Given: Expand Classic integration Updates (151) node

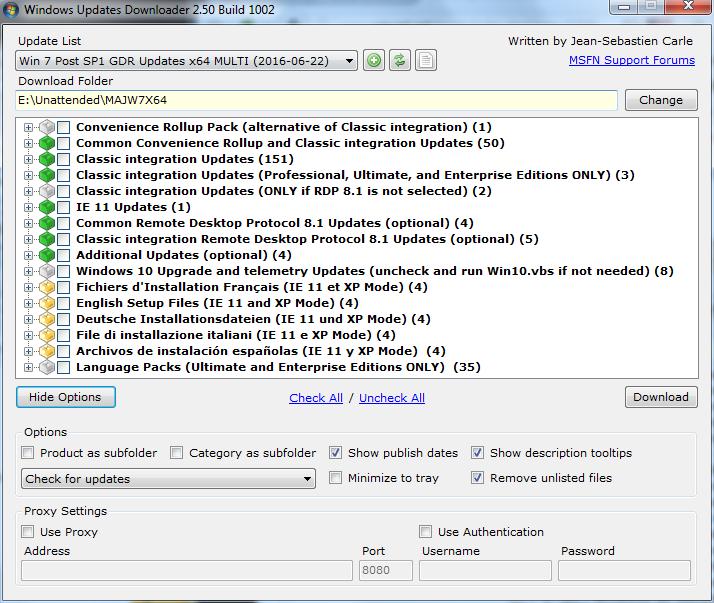Looking at the screenshot, I should [29, 159].
